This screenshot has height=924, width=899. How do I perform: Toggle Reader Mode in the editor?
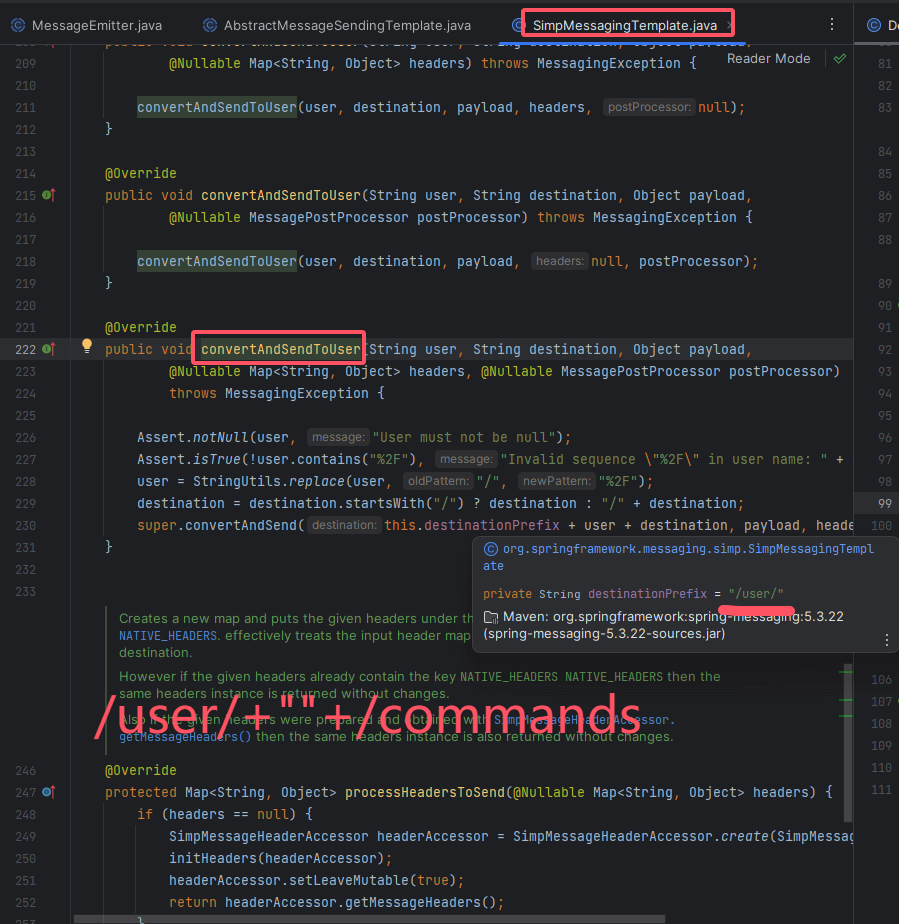pos(768,59)
